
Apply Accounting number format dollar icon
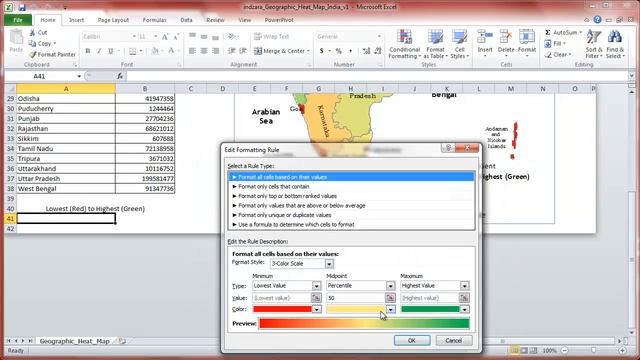pos(322,51)
